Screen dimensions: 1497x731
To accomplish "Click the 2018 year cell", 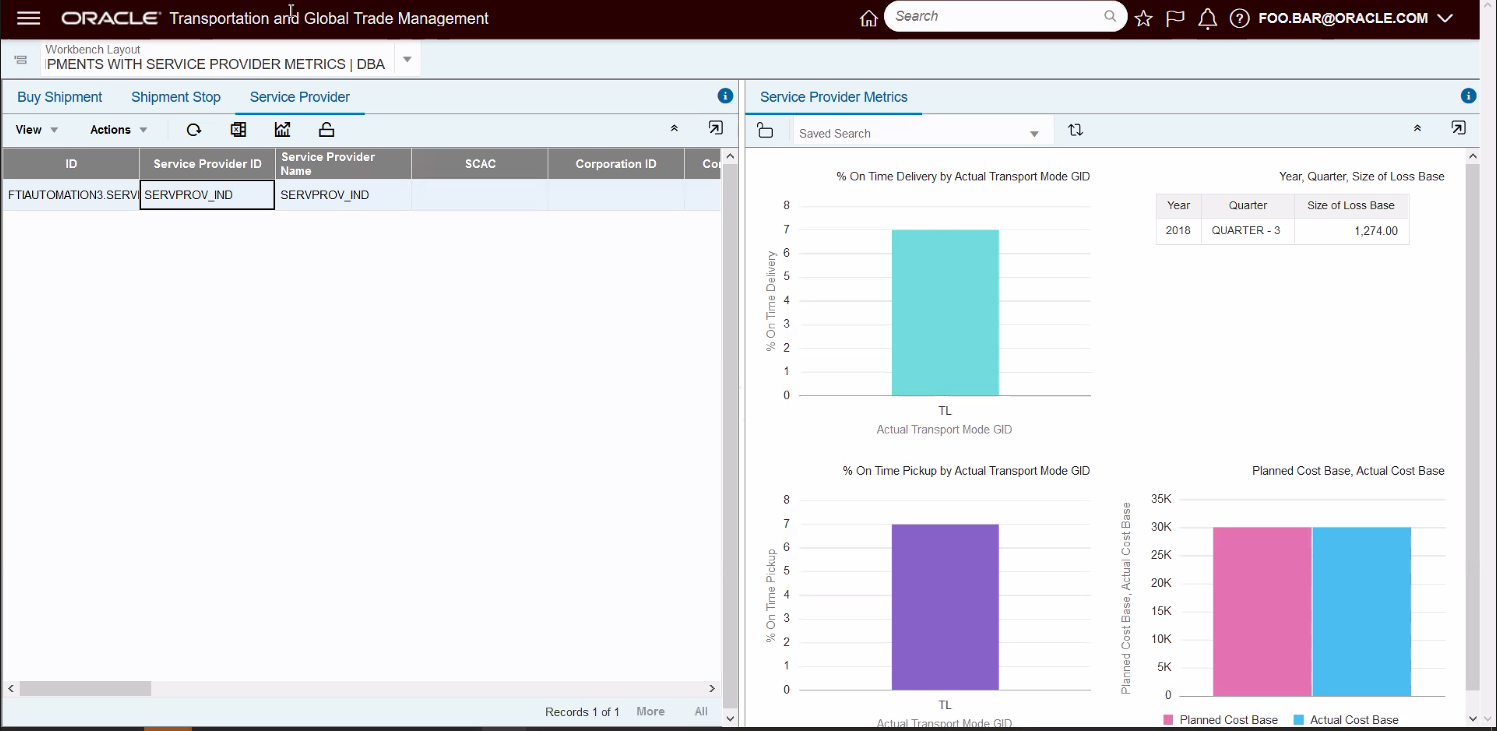I will point(1179,231).
